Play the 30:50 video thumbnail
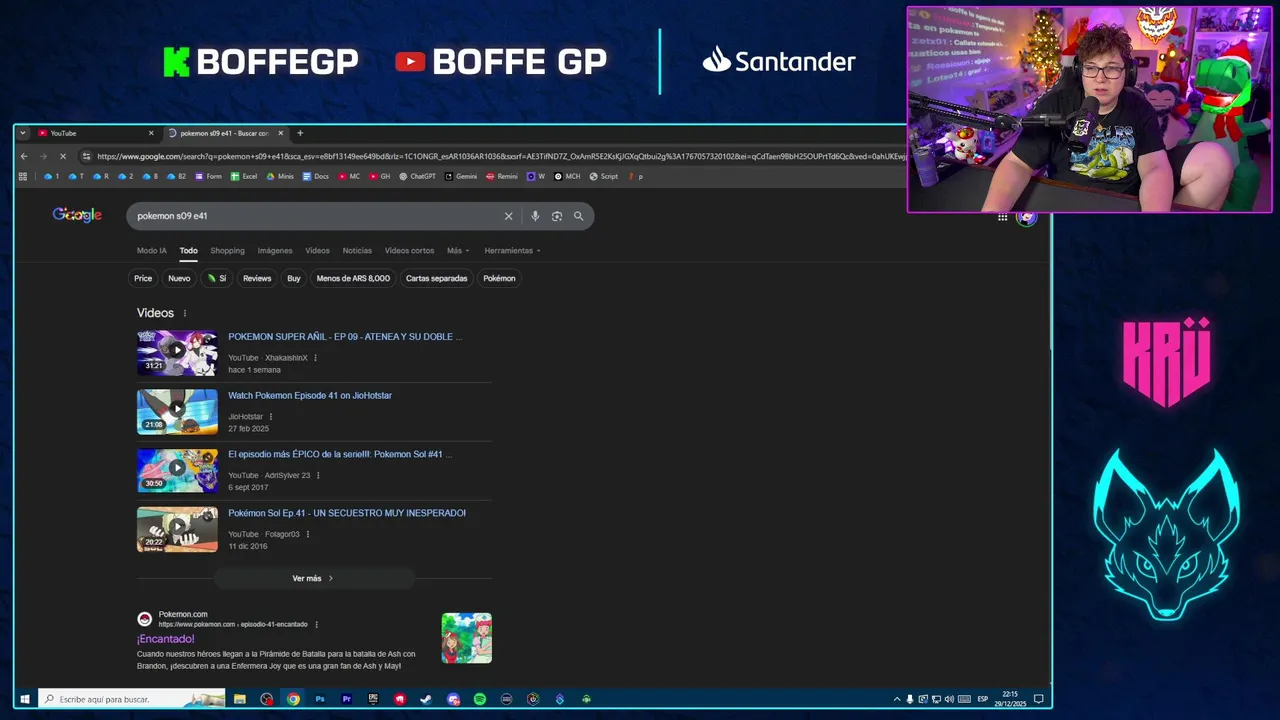 [177, 470]
